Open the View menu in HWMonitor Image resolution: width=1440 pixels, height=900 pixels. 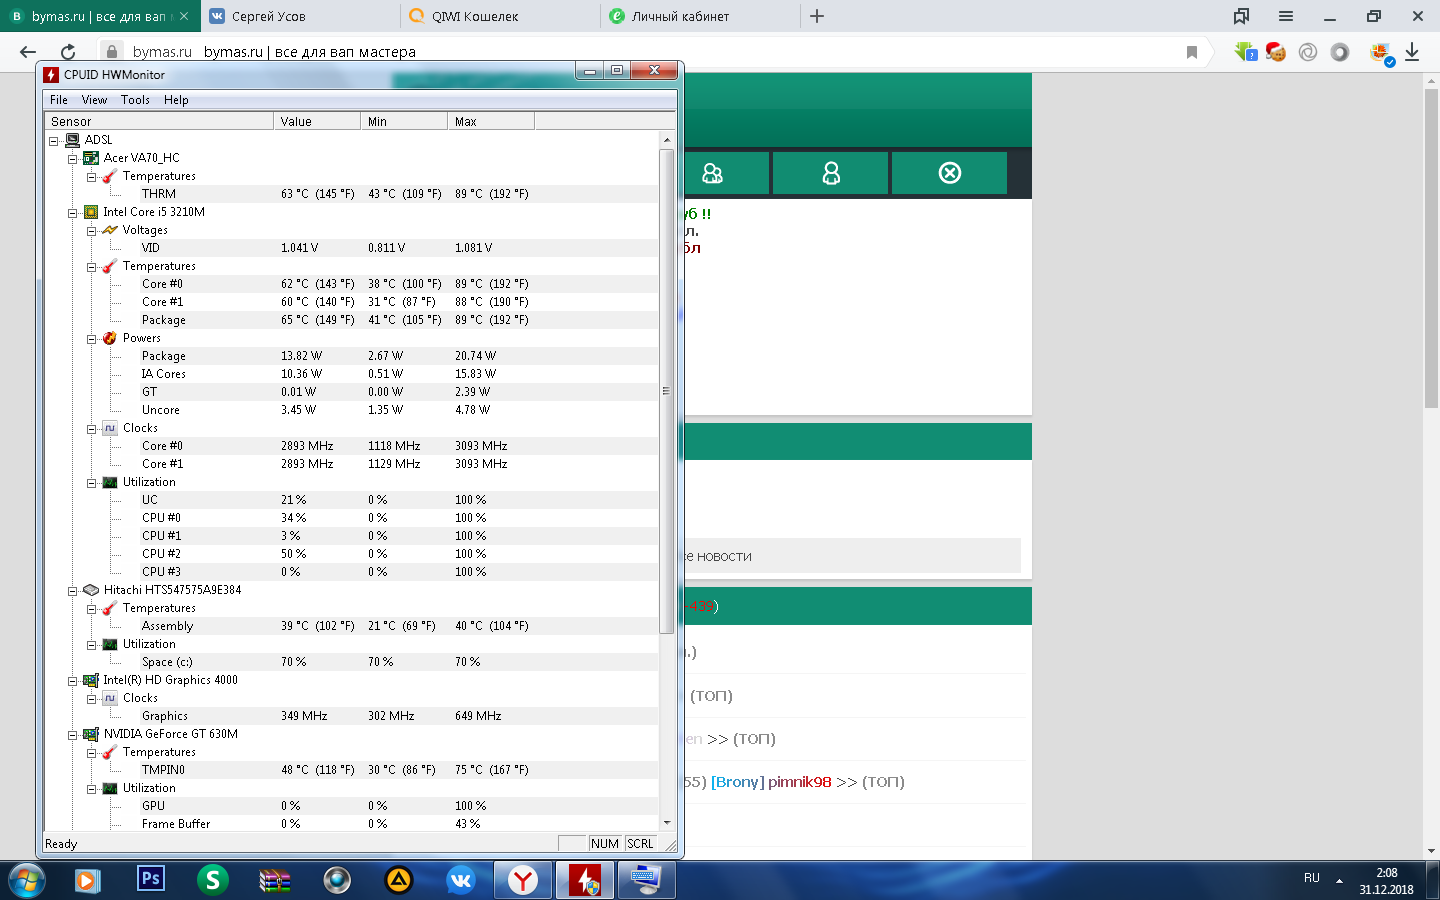[94, 100]
